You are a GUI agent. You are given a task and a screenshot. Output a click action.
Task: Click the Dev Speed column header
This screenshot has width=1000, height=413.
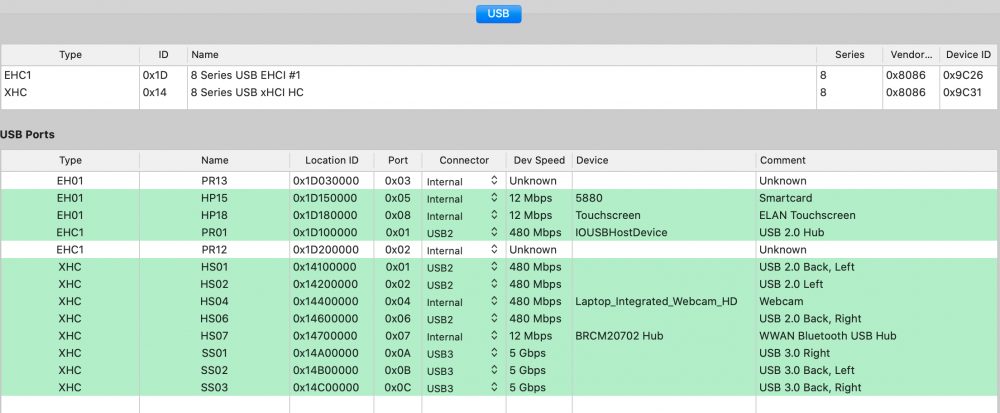pos(539,160)
